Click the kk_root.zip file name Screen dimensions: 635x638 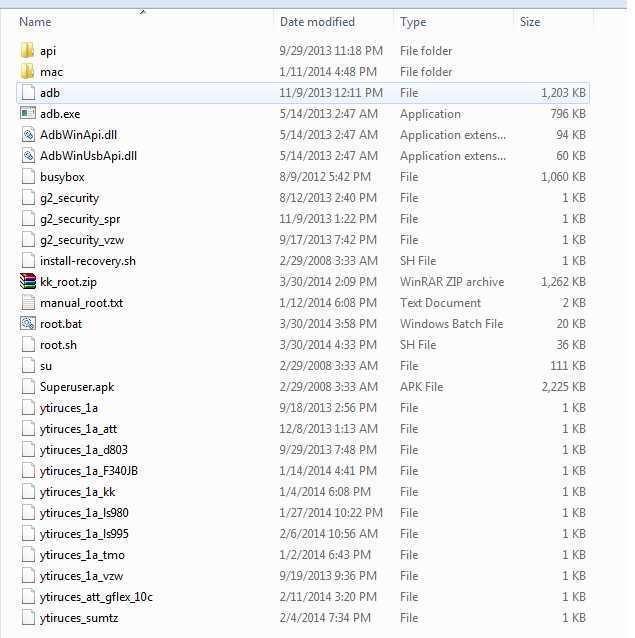point(68,282)
